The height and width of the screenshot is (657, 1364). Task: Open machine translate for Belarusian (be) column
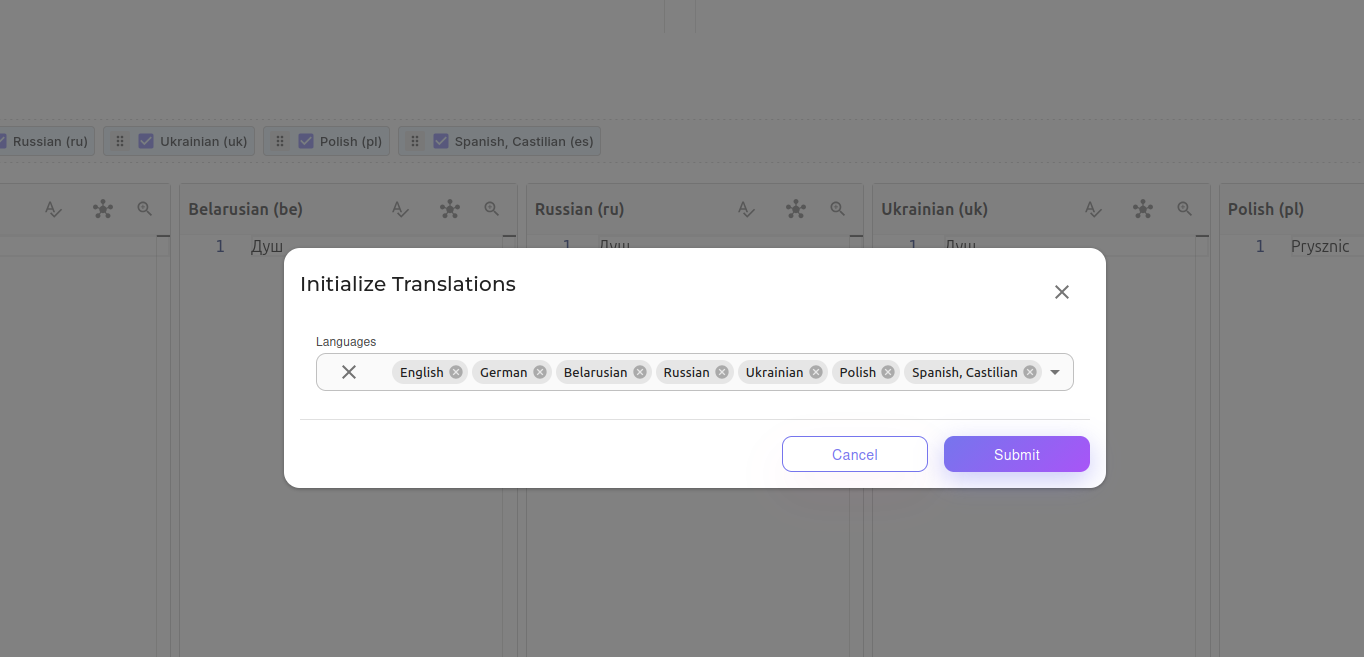tap(450, 209)
